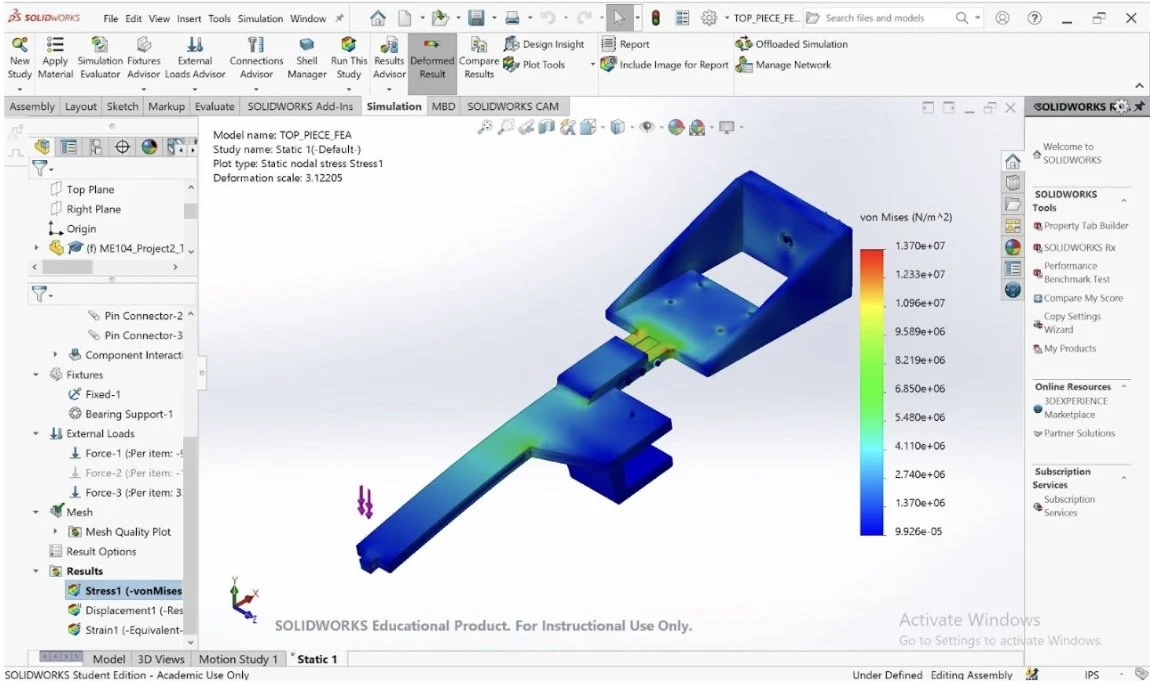Open Manage Network
The height and width of the screenshot is (684, 1150).
(784, 65)
